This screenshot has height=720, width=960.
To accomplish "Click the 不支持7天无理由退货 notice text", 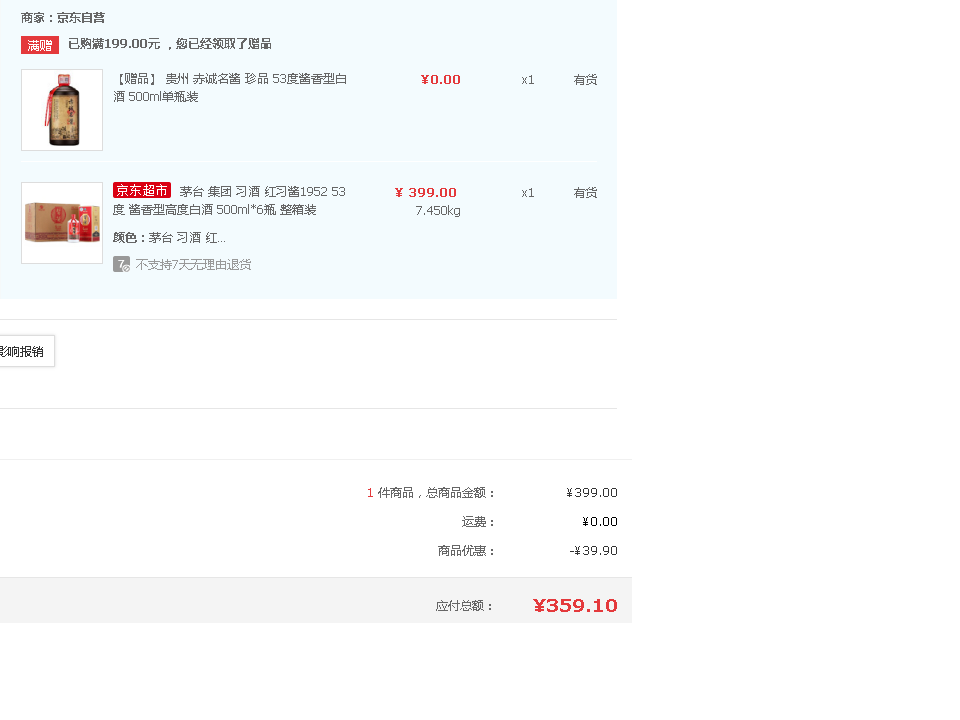I will pos(193,264).
